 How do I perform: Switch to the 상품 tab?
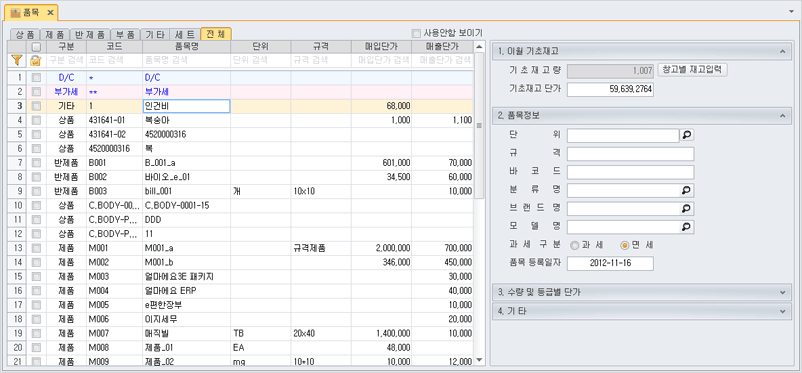tap(25, 34)
